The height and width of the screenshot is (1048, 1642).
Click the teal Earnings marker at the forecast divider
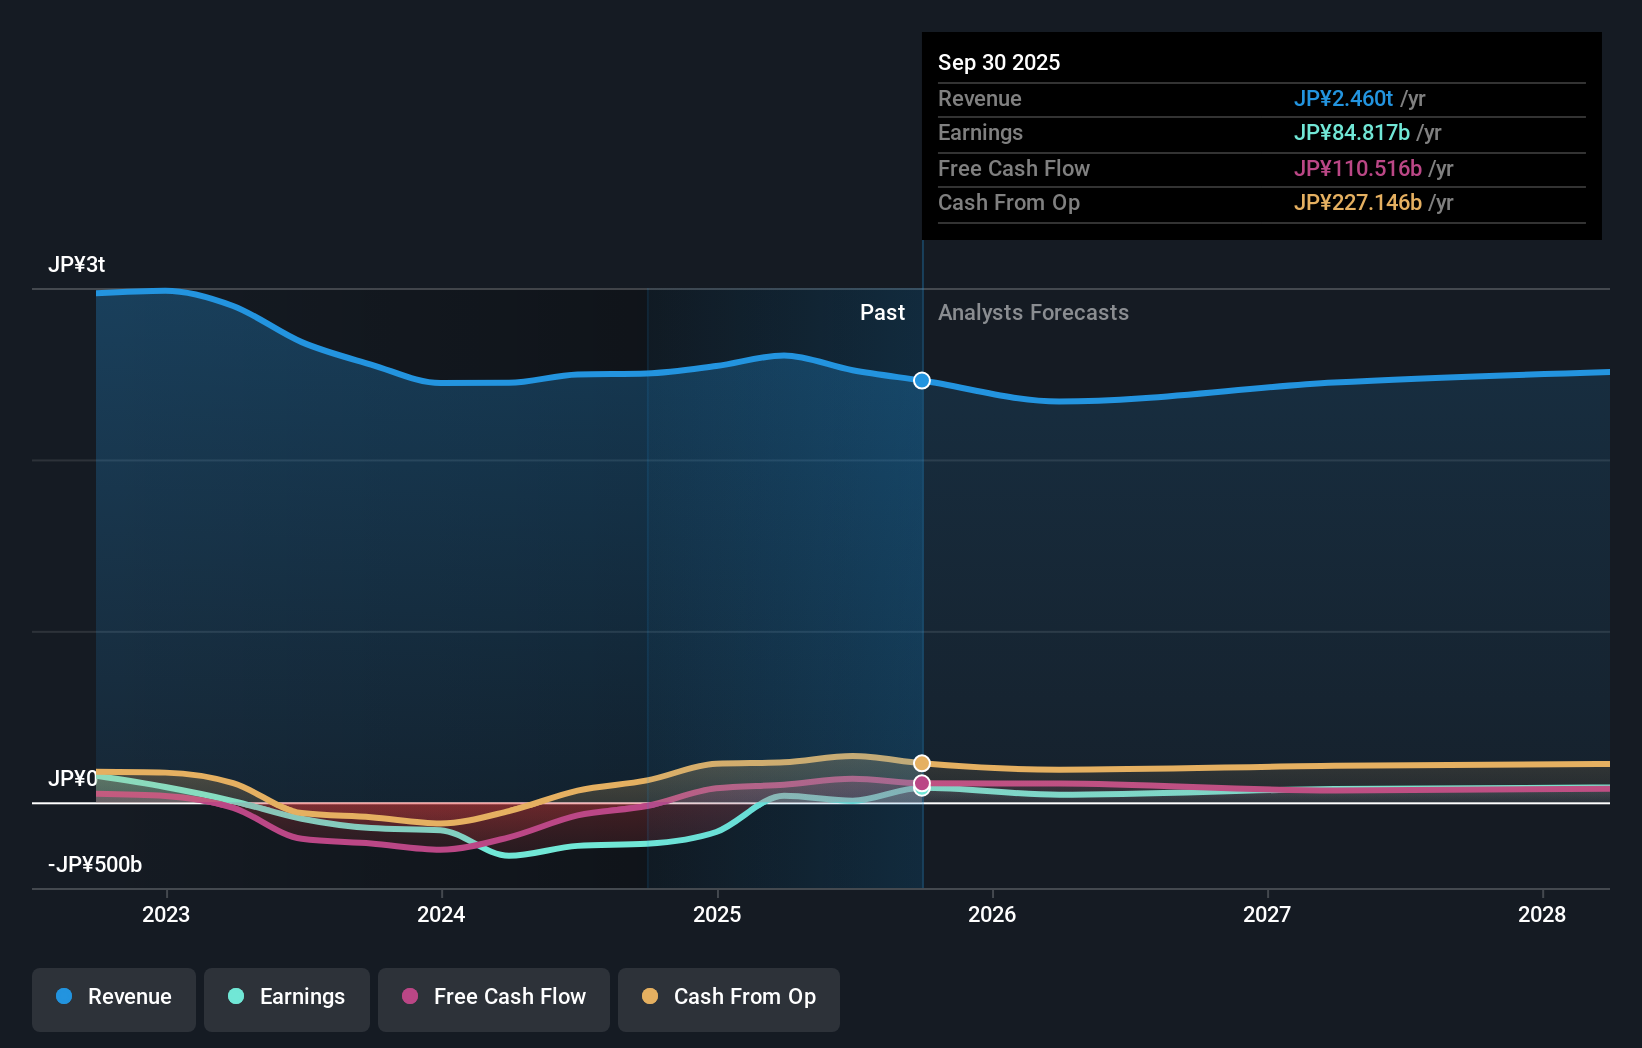tap(921, 793)
